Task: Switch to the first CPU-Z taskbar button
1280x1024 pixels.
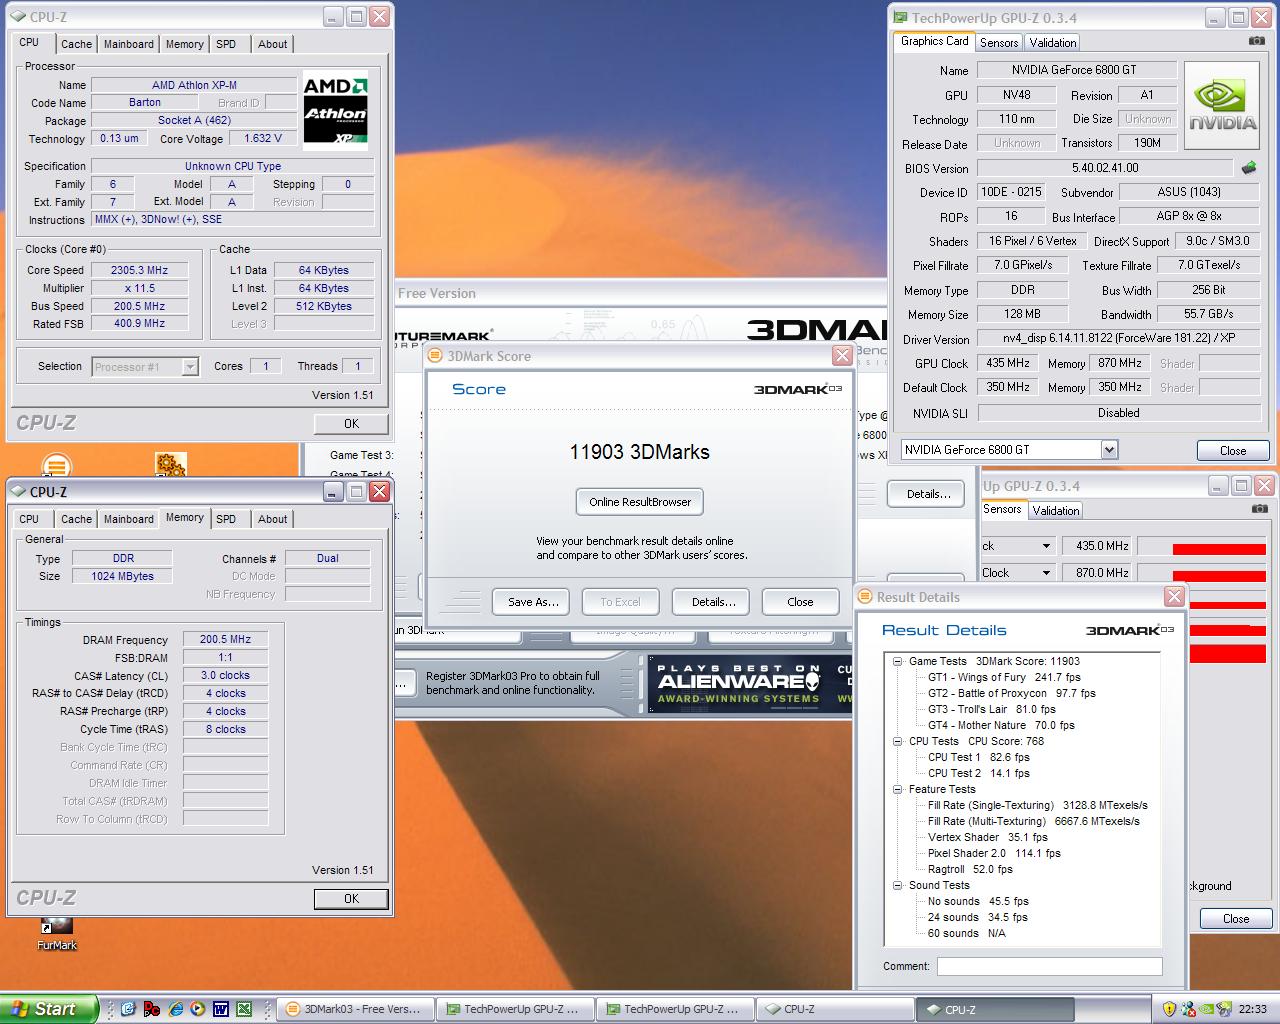Action: point(835,1009)
